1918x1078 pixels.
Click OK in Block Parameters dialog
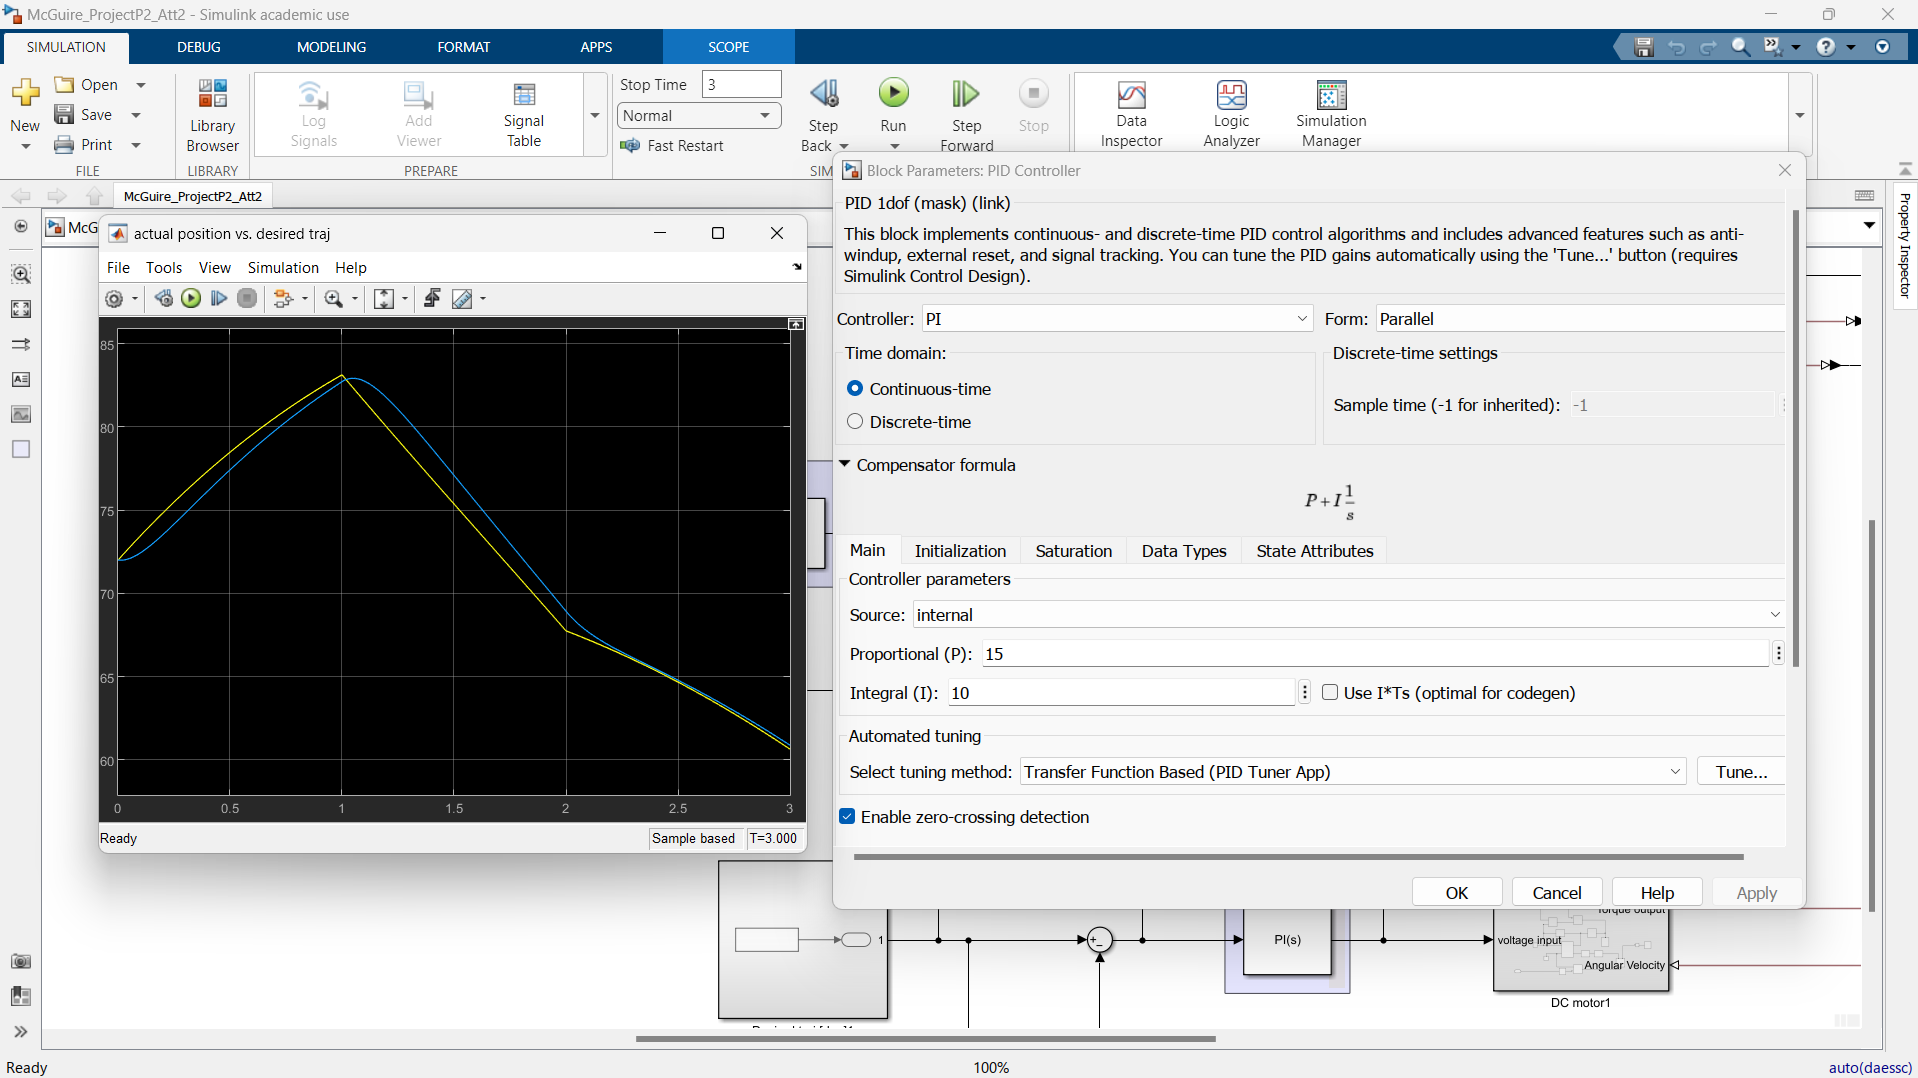(x=1457, y=892)
